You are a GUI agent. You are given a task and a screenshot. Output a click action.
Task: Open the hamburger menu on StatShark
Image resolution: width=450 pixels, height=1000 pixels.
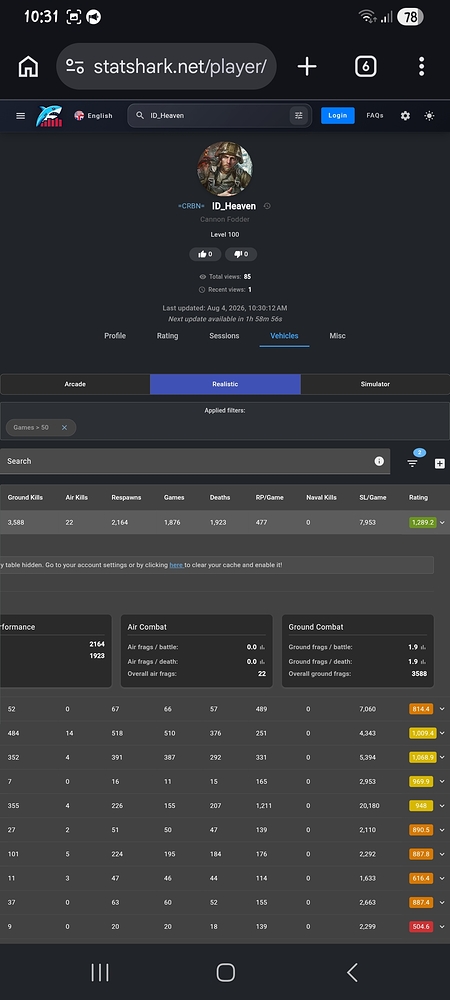20,115
